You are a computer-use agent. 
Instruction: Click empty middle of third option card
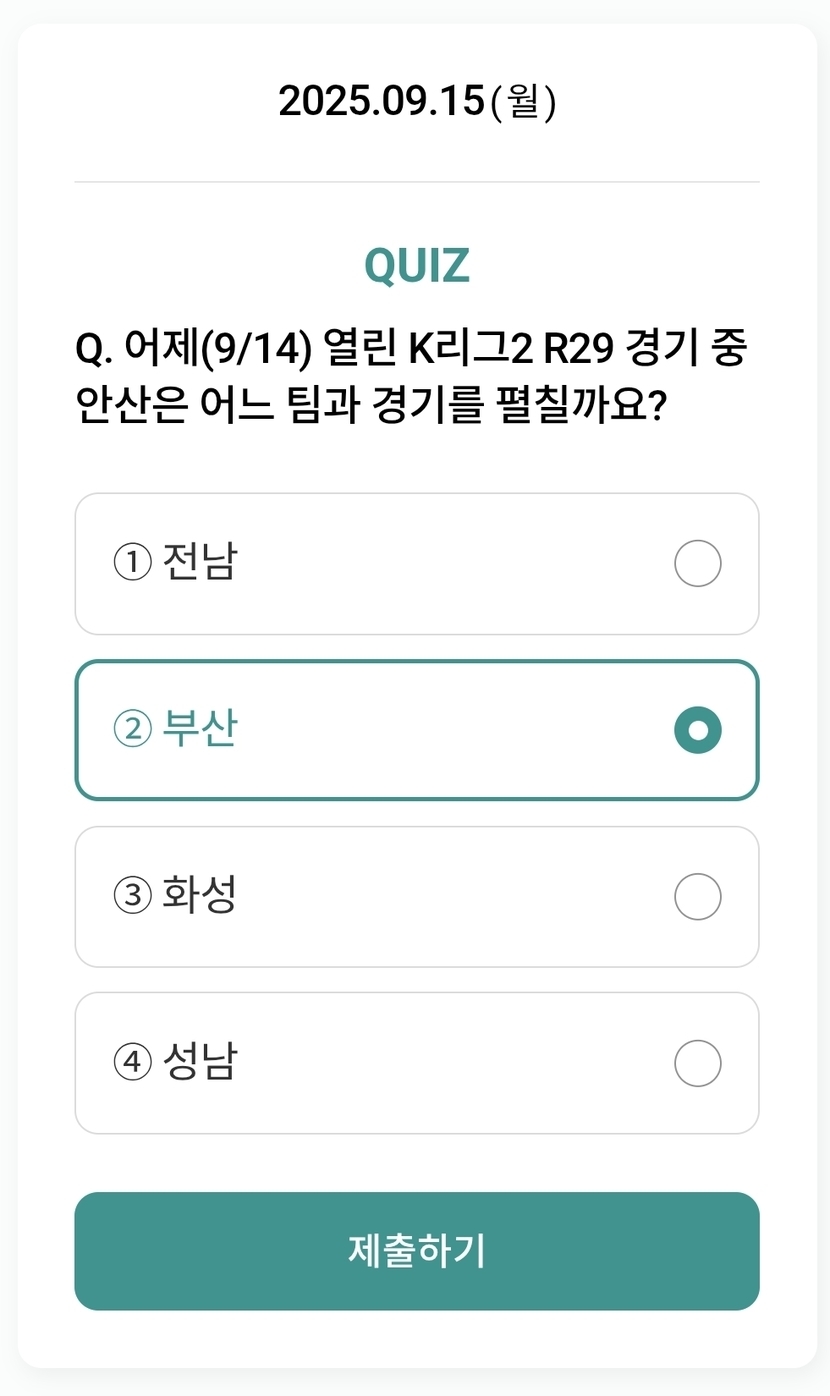(450, 897)
